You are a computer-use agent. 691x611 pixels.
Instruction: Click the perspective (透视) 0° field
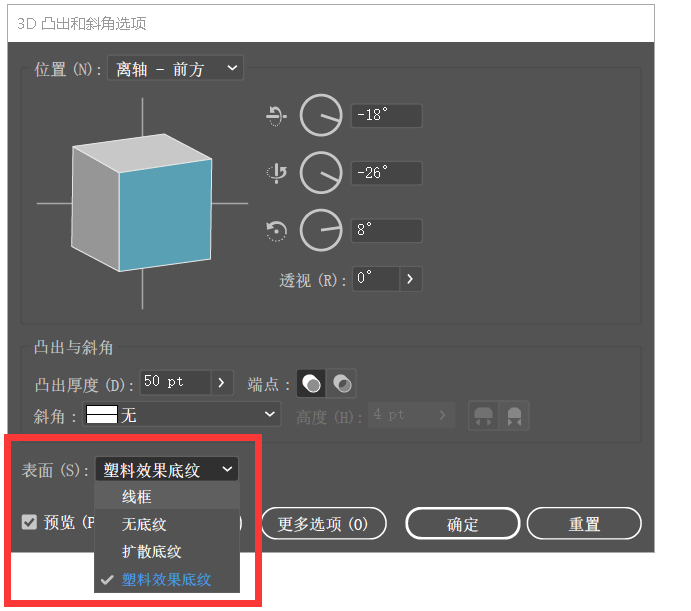click(x=376, y=279)
